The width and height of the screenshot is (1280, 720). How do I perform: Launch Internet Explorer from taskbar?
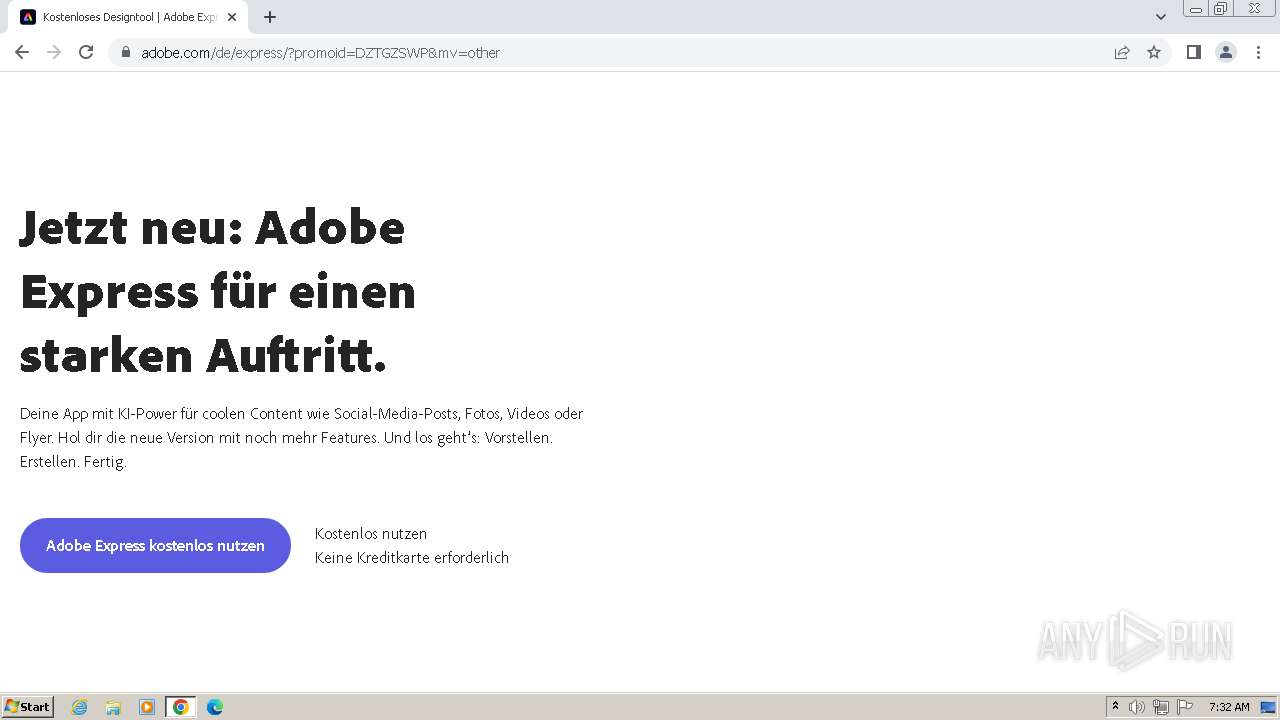pyautogui.click(x=80, y=707)
